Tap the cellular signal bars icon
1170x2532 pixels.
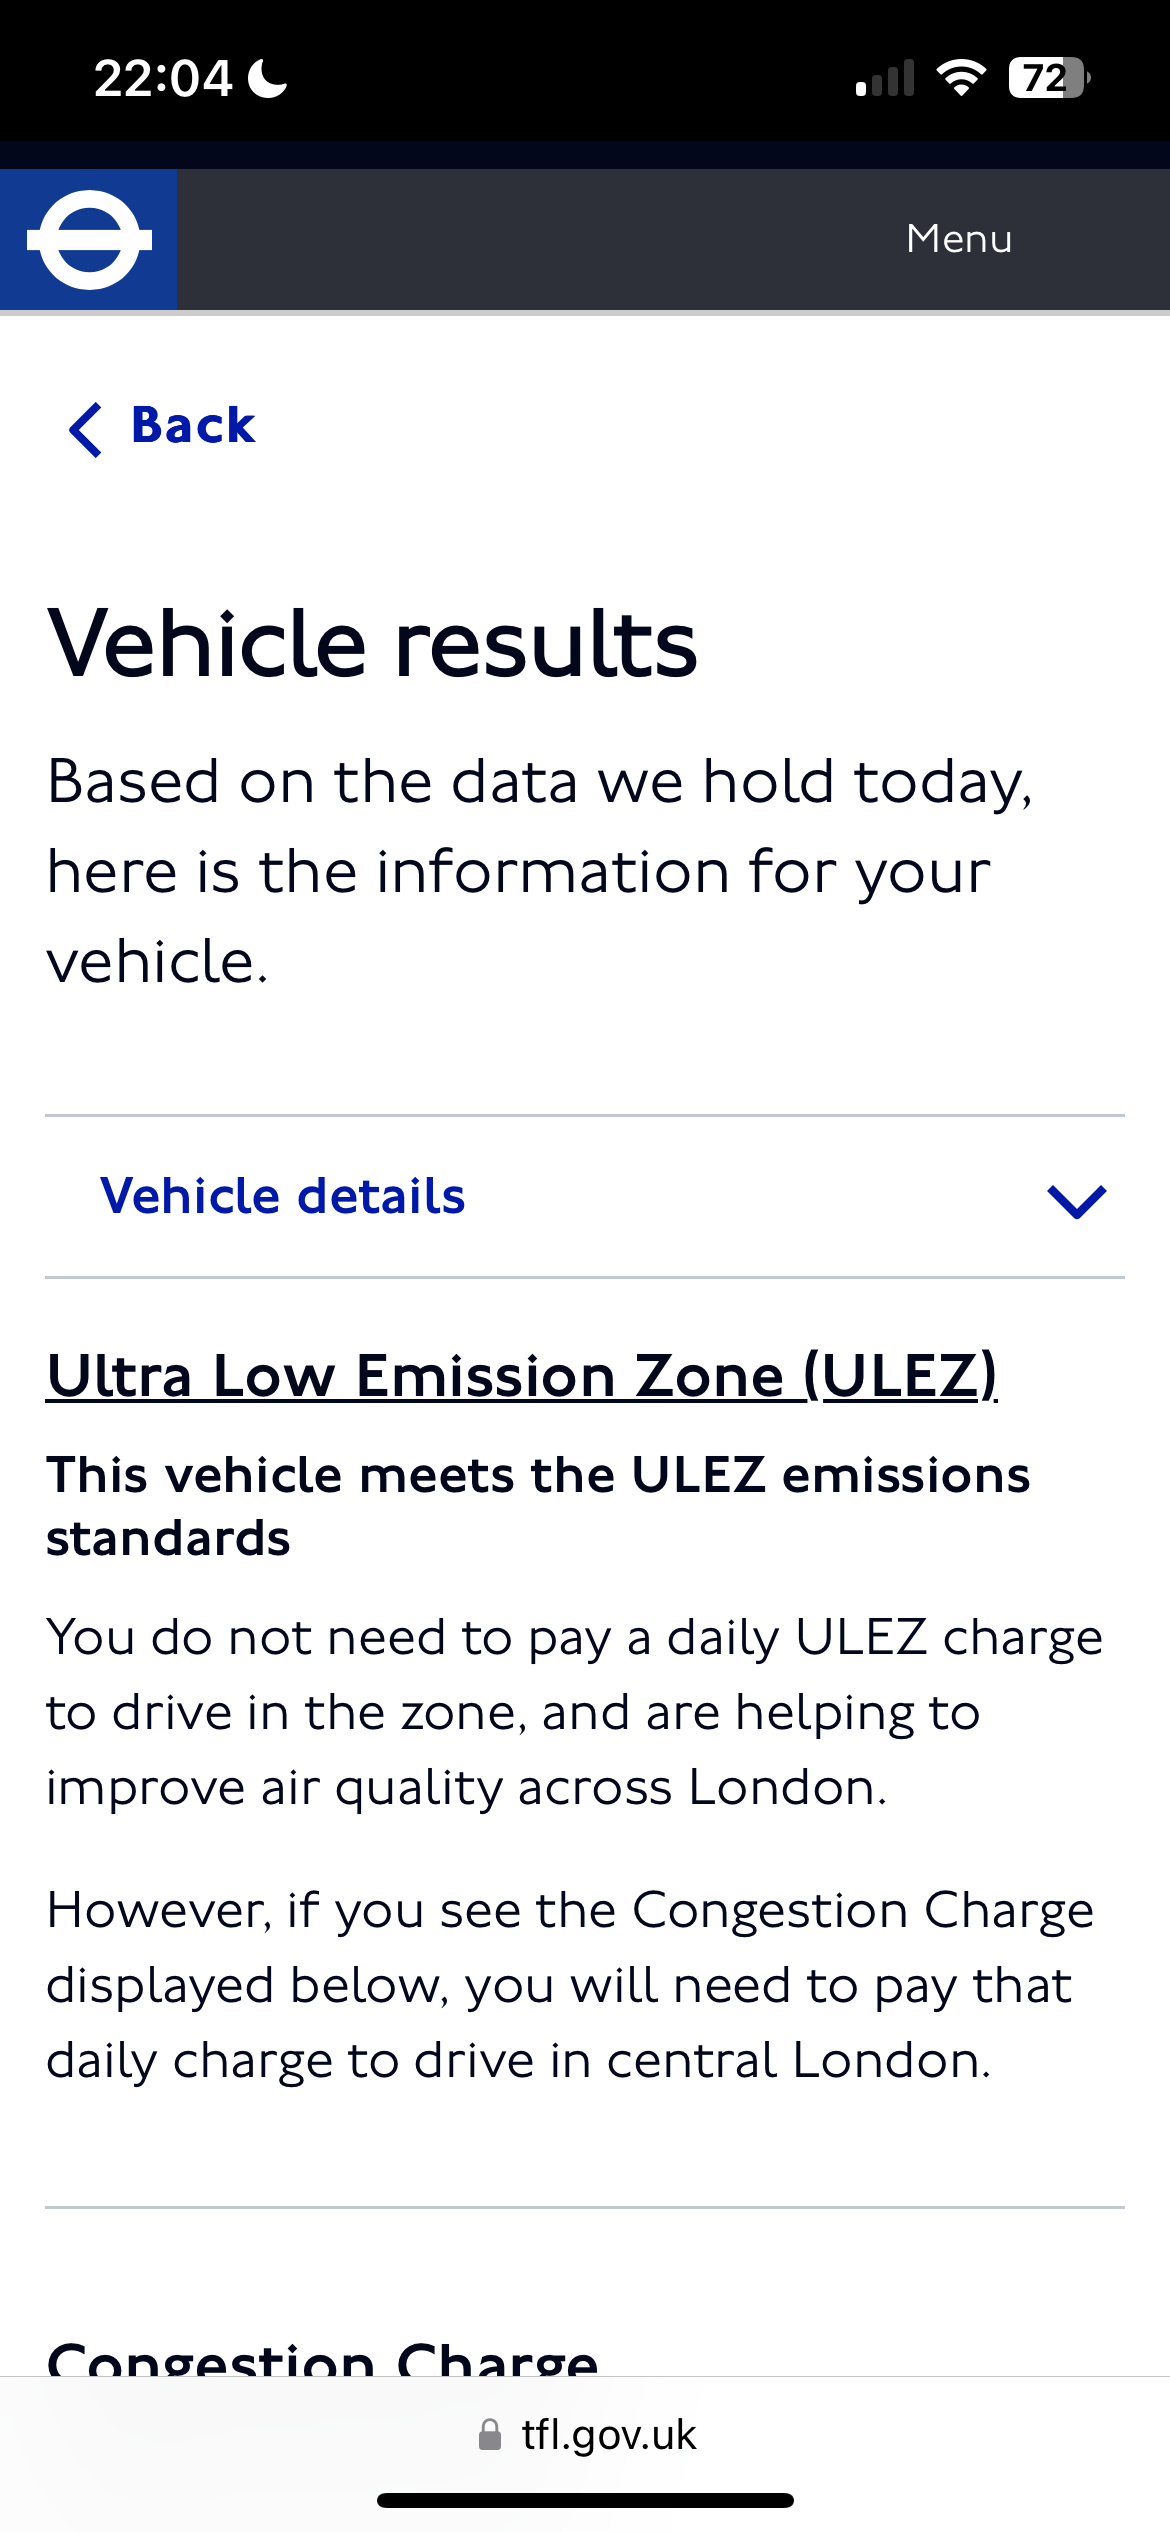coord(885,78)
